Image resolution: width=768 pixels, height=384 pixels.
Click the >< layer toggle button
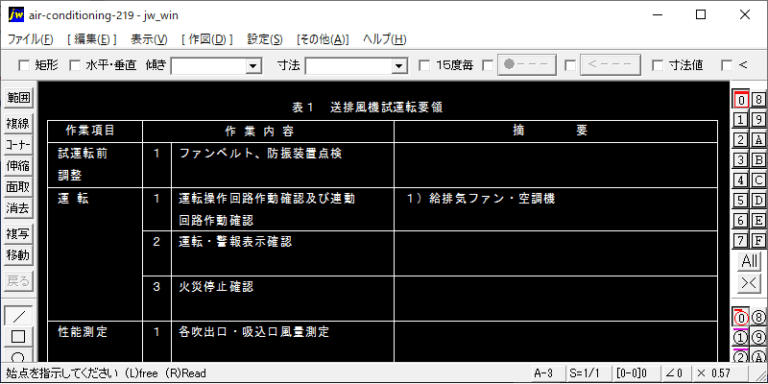pos(750,283)
